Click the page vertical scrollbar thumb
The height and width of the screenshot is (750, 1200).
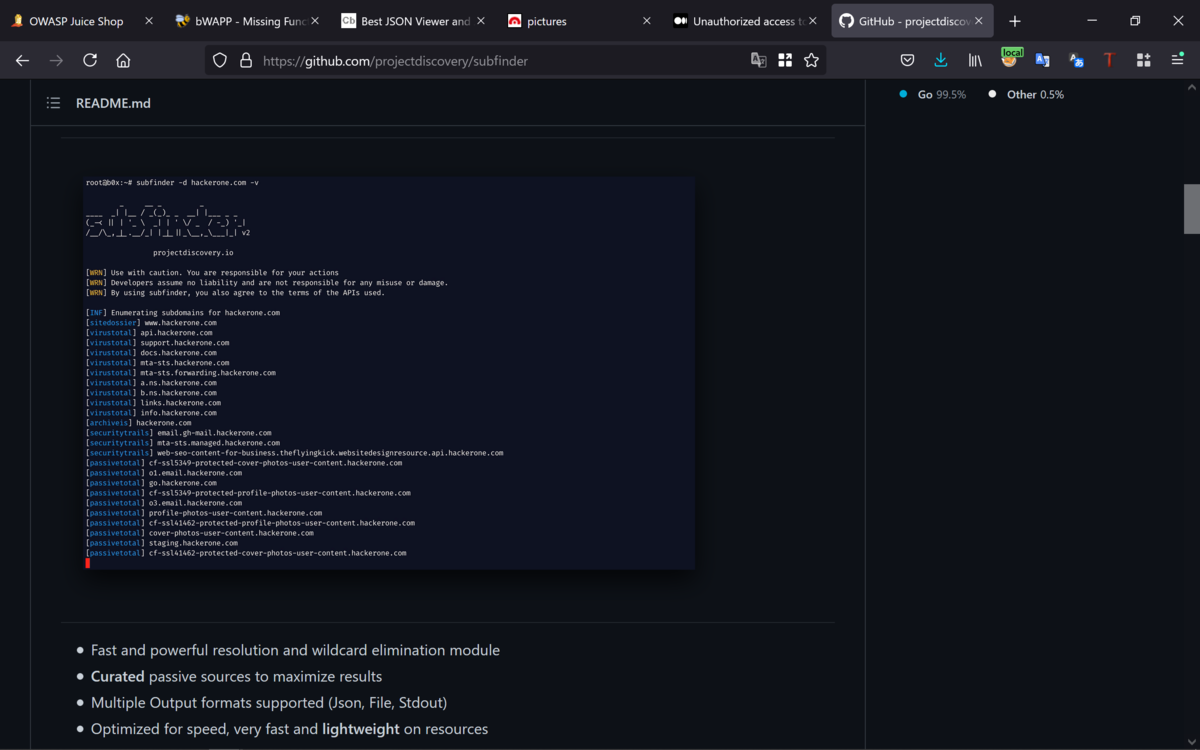(x=1192, y=208)
